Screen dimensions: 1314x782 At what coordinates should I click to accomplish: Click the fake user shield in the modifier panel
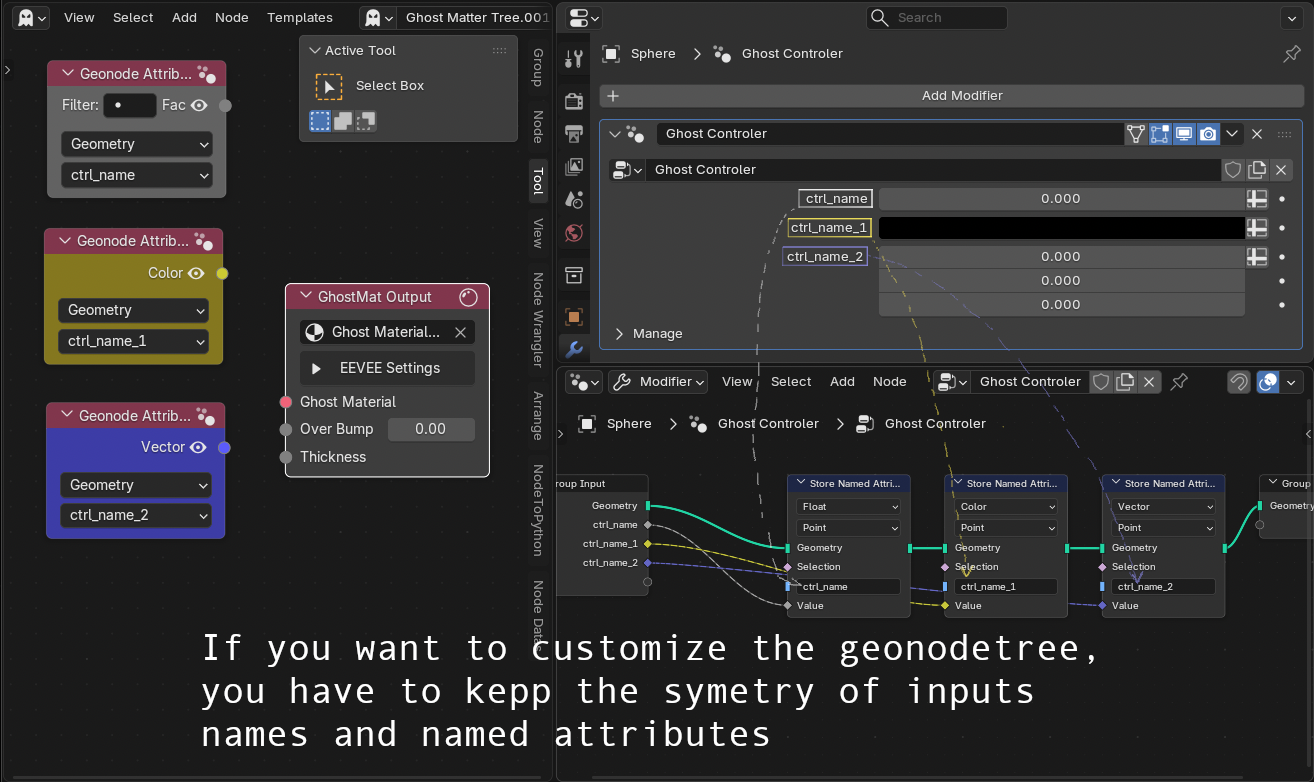[x=1233, y=170]
